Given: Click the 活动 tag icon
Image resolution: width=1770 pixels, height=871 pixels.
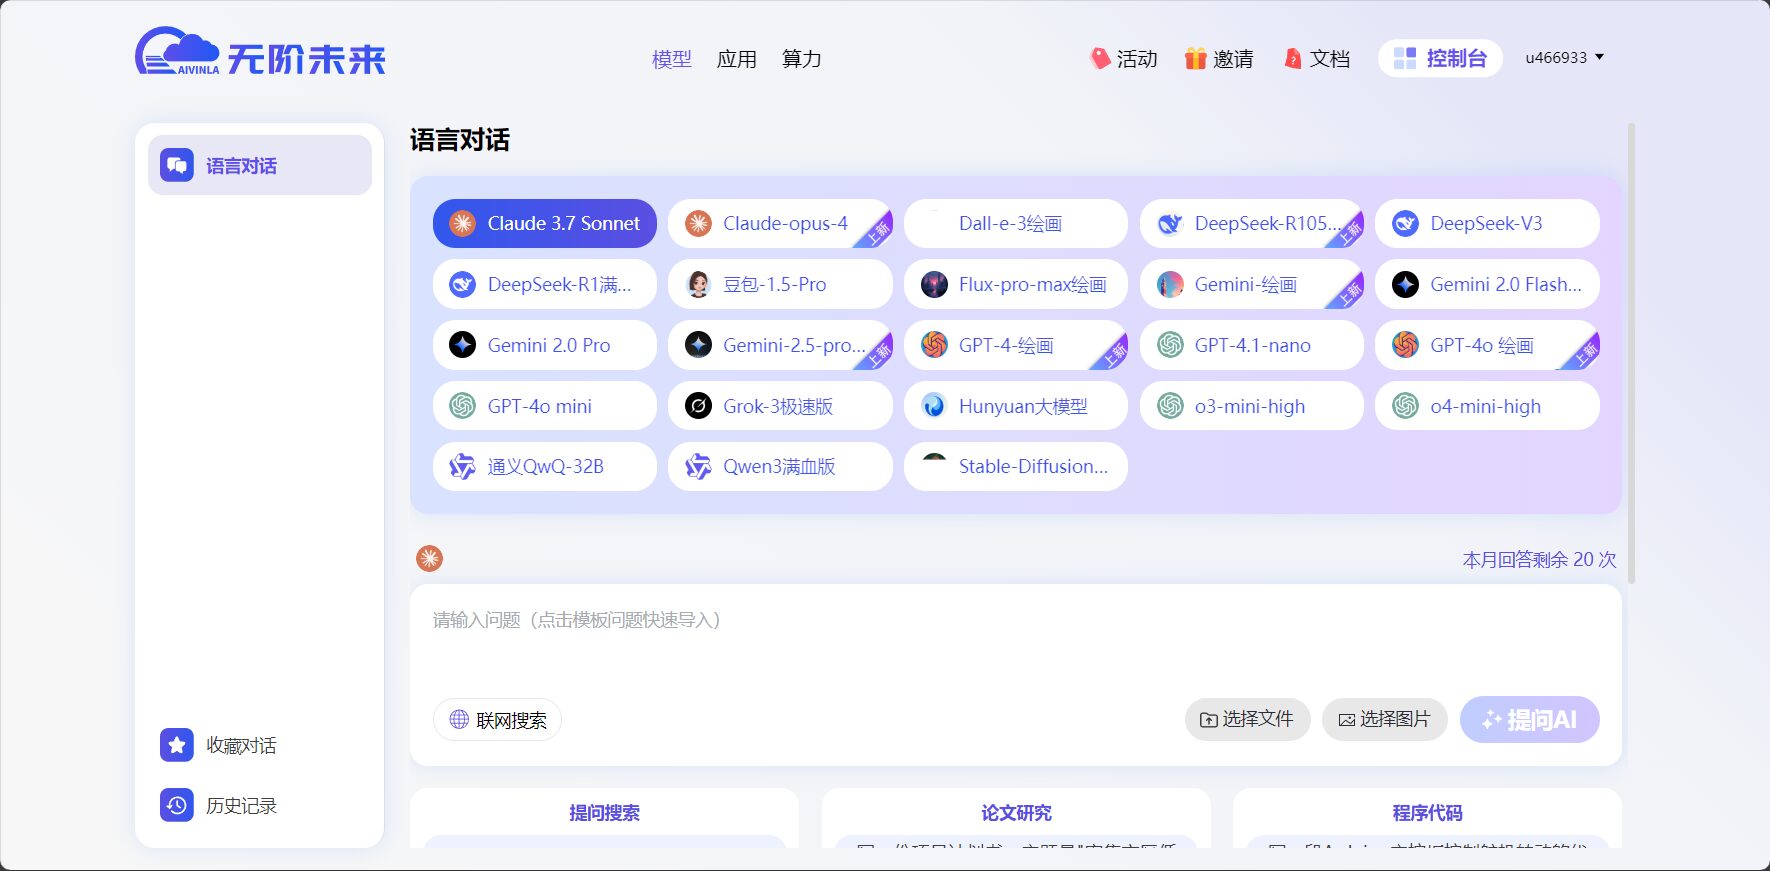Looking at the screenshot, I should tap(1100, 58).
